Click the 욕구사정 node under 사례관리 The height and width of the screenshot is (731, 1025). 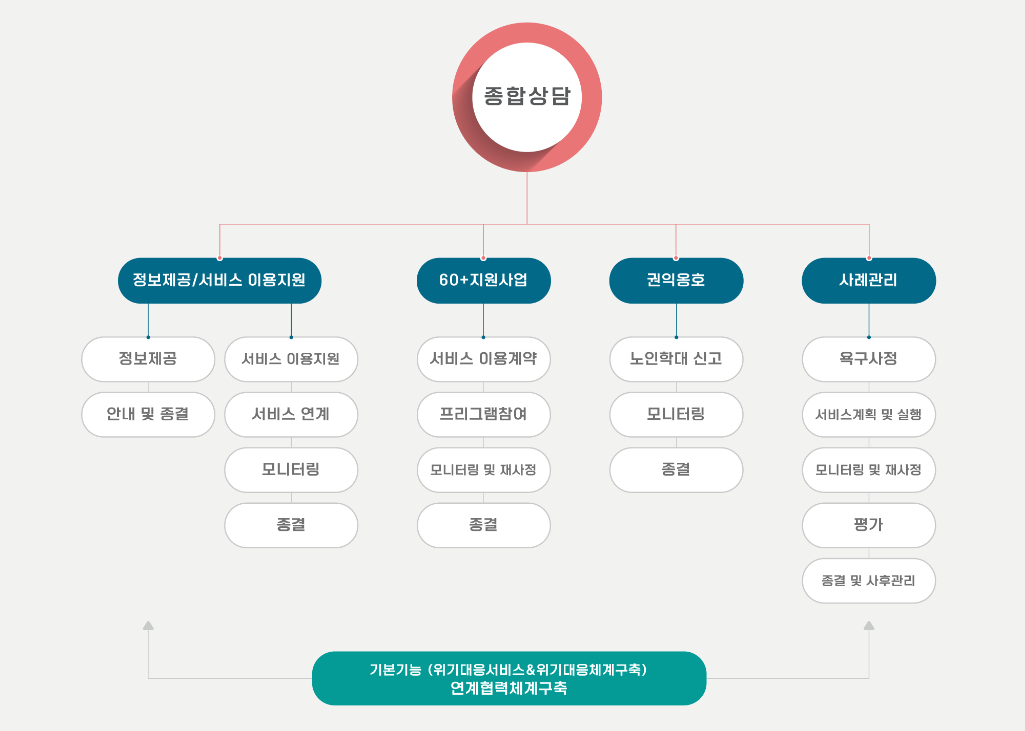868,360
